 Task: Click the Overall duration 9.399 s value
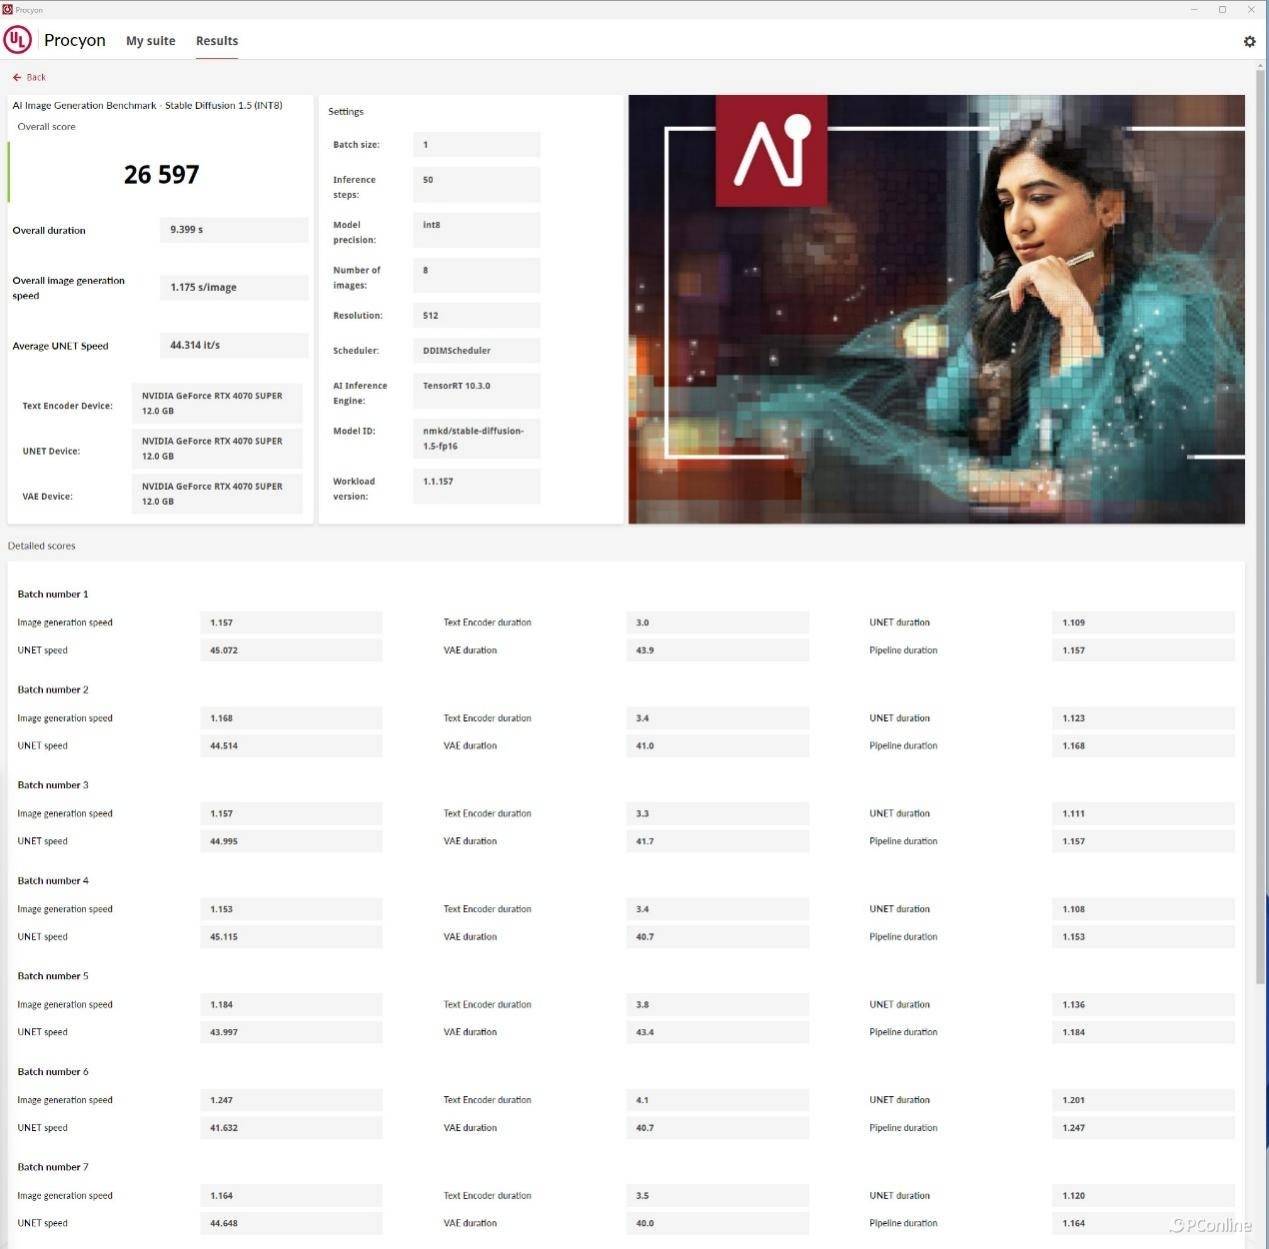[x=233, y=230]
